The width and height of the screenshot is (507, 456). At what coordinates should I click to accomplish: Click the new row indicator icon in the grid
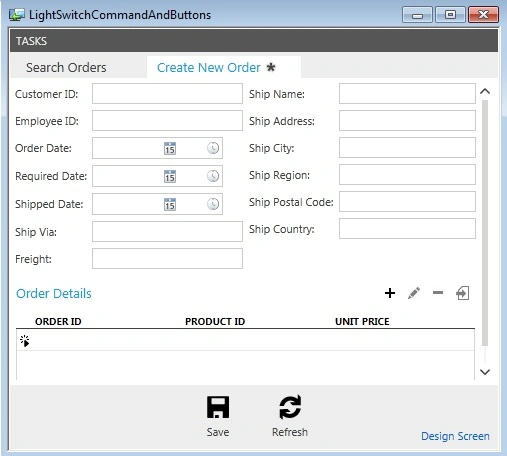pos(25,341)
